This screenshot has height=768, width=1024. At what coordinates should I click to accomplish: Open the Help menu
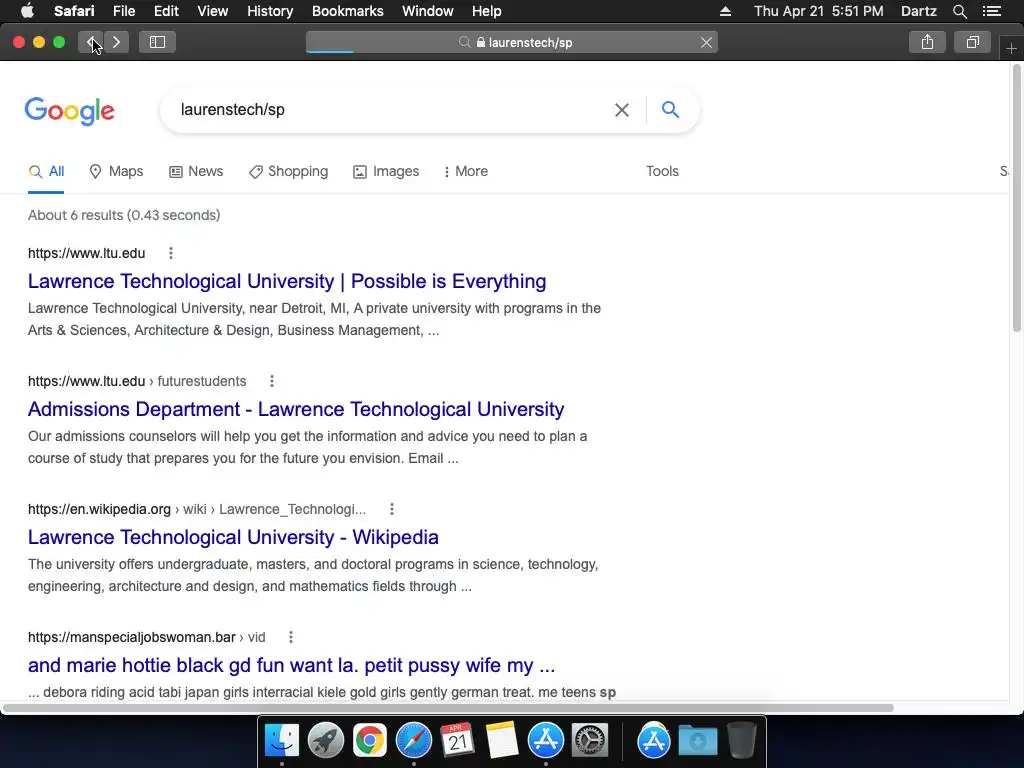[487, 11]
